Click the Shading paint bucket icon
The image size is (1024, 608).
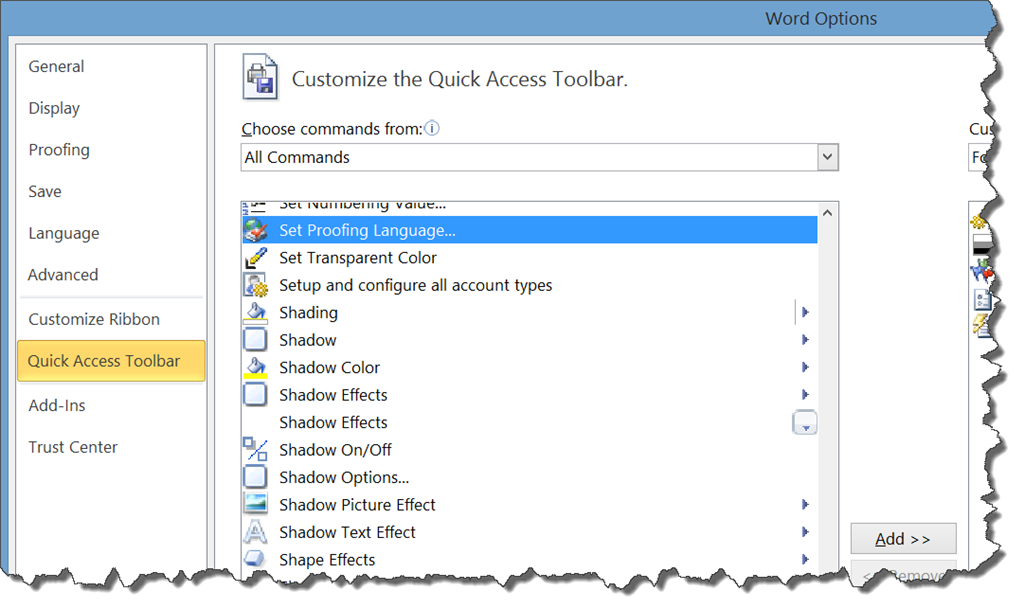pyautogui.click(x=255, y=312)
